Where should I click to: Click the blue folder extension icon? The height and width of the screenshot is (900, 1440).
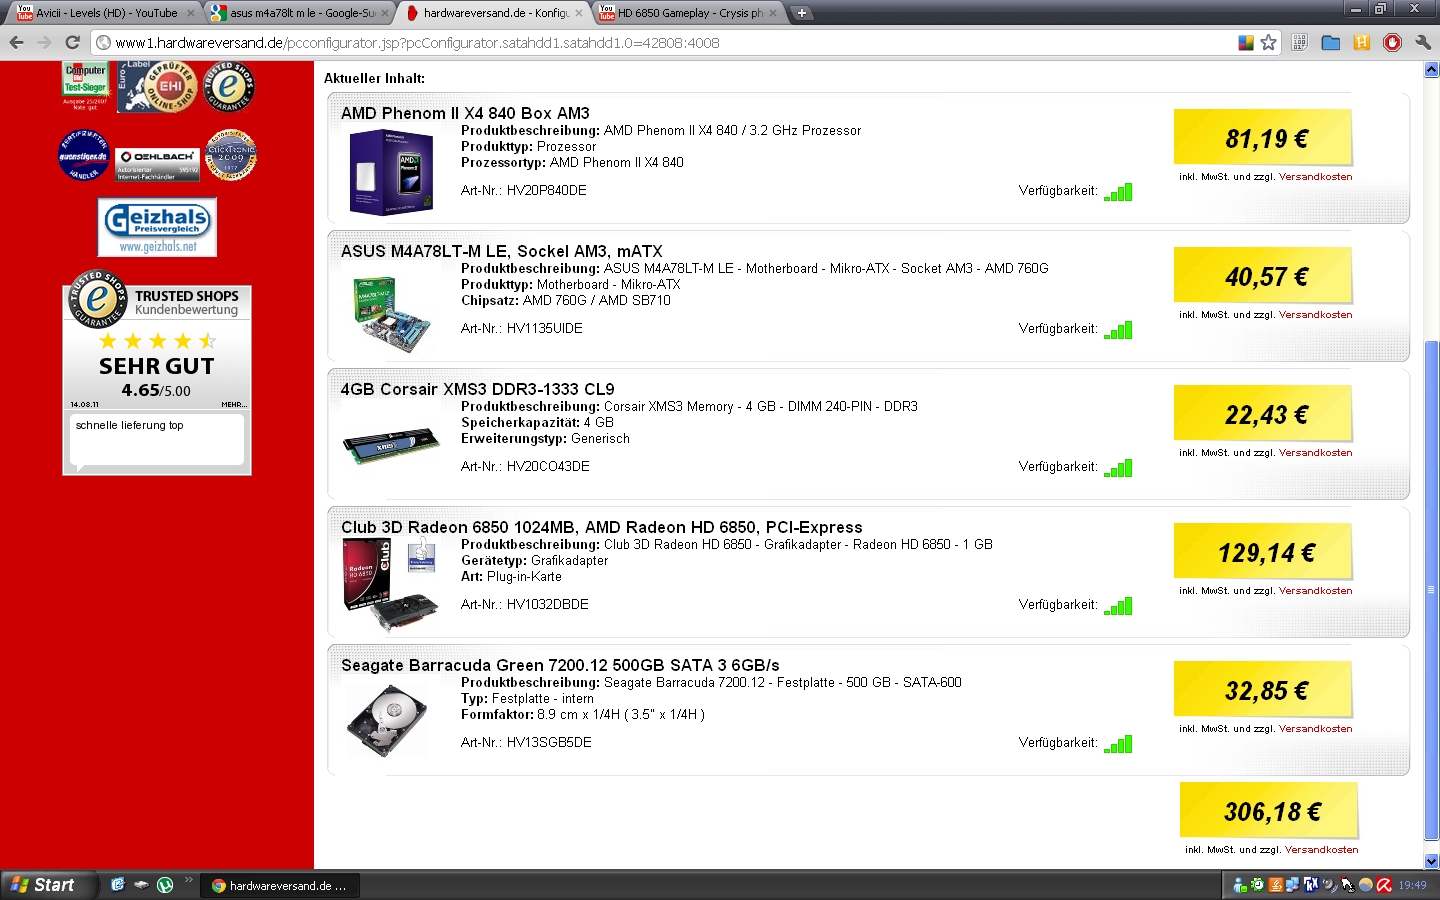point(1330,42)
